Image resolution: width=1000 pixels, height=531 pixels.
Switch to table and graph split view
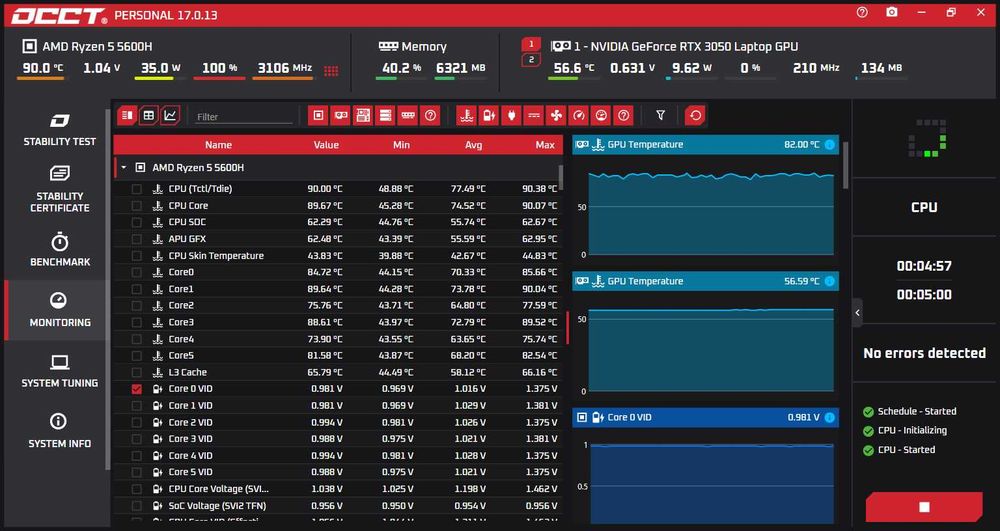pyautogui.click(x=128, y=115)
